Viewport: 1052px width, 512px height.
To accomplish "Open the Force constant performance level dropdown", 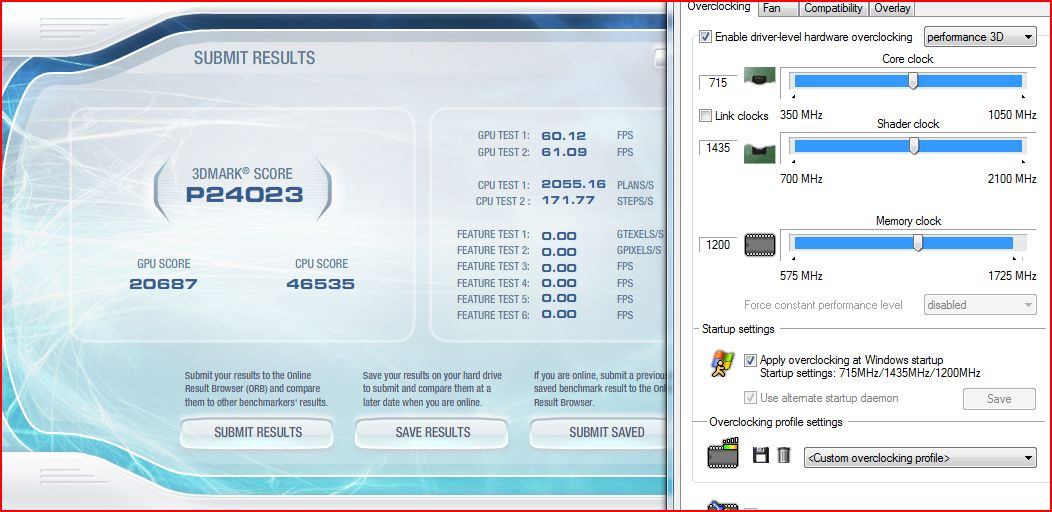I will click(x=980, y=305).
